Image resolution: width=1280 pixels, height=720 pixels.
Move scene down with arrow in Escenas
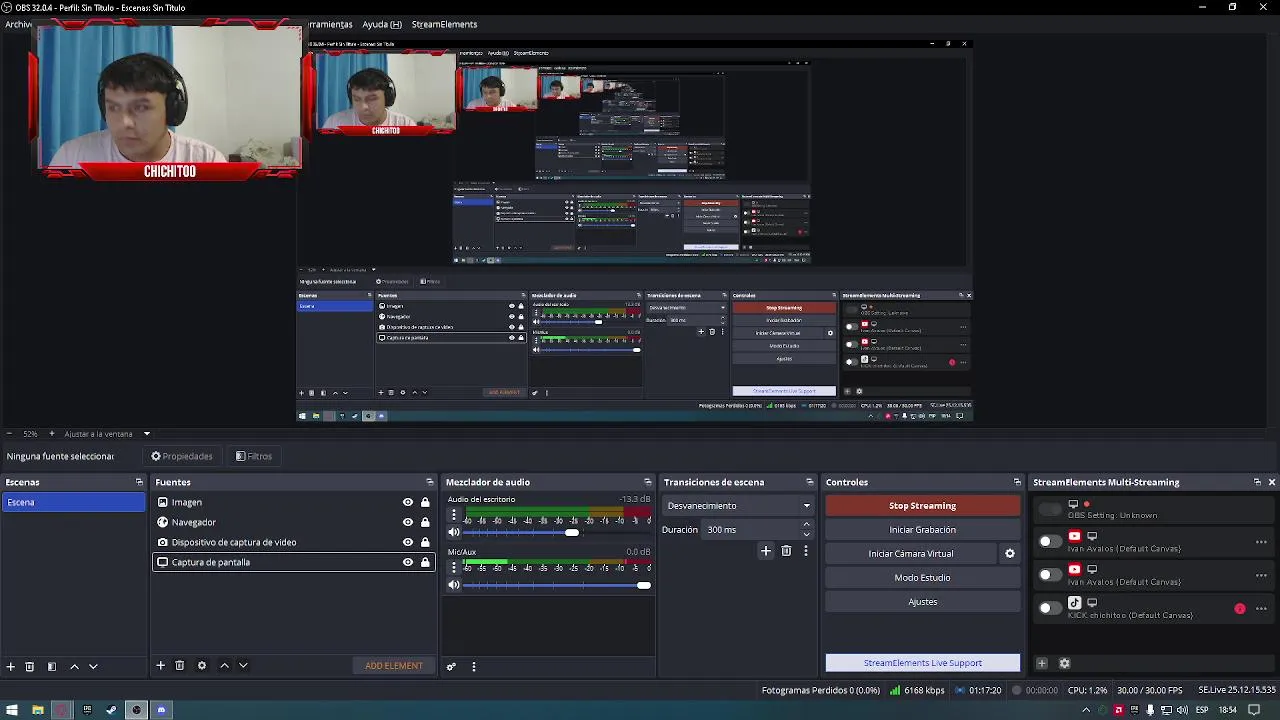pos(93,666)
